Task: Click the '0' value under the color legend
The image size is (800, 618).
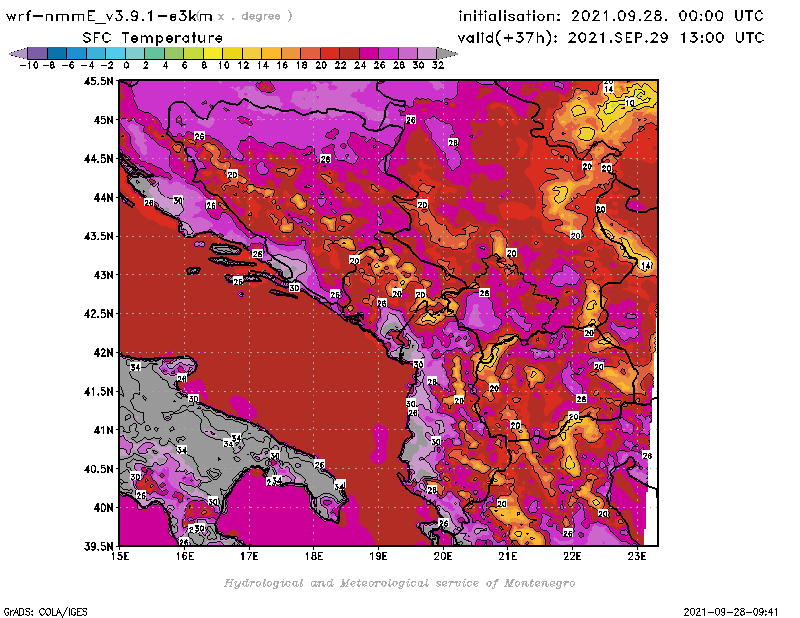Action: [126, 65]
